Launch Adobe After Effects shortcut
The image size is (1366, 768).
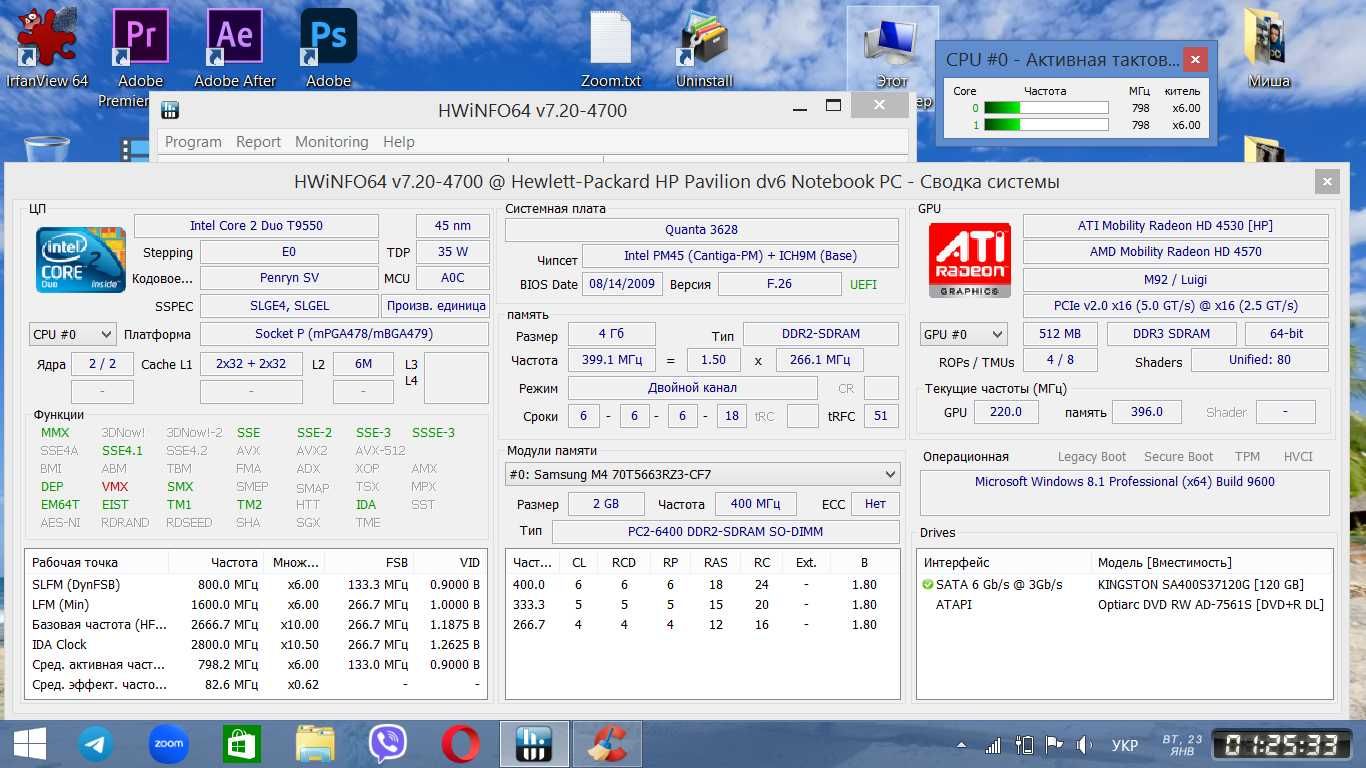pos(235,47)
